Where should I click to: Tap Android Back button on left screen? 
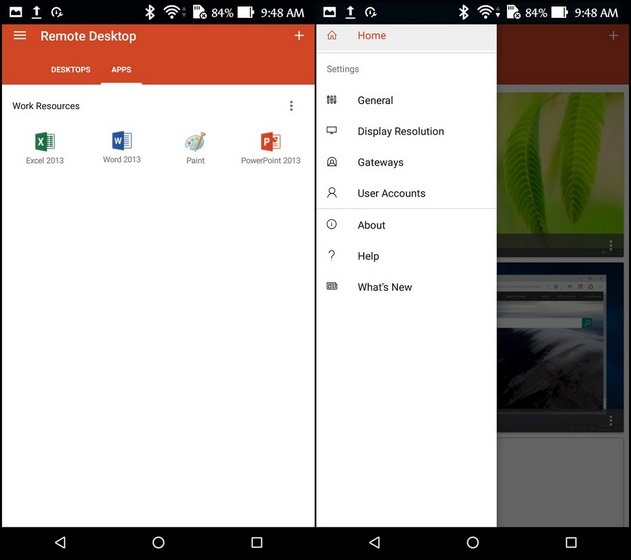(x=60, y=543)
